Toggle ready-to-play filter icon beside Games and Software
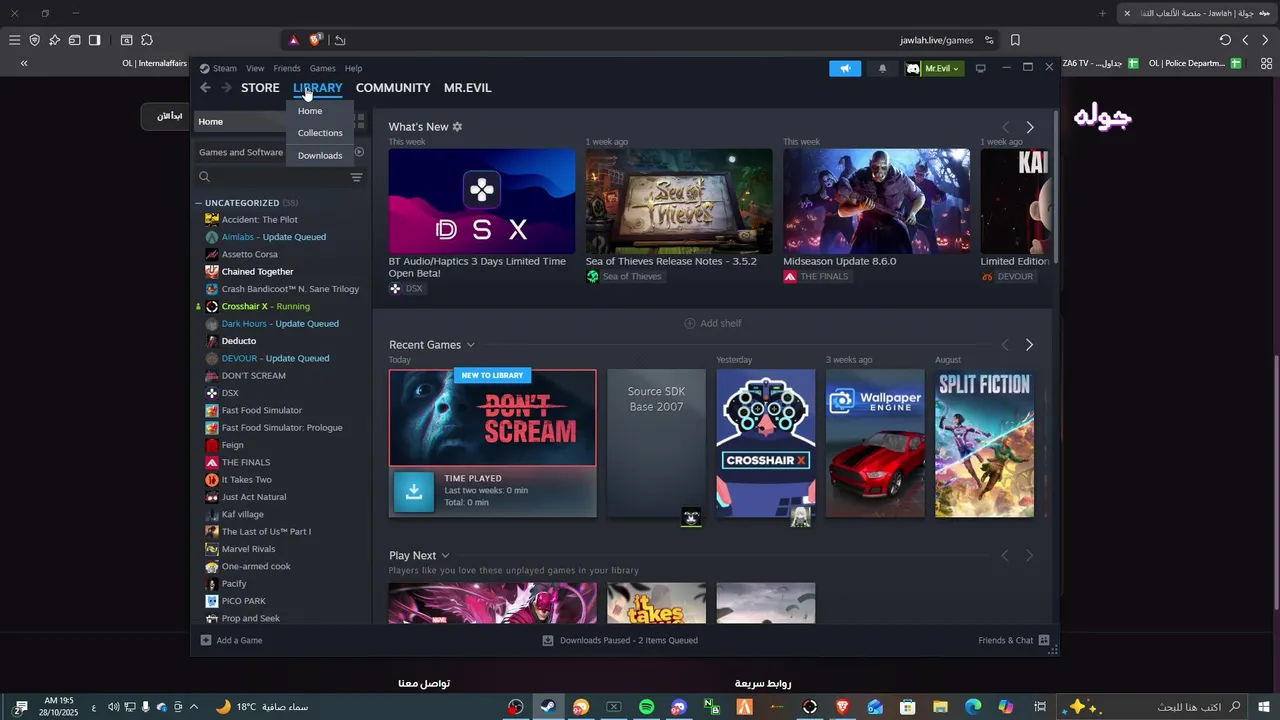The image size is (1280, 720). click(359, 152)
